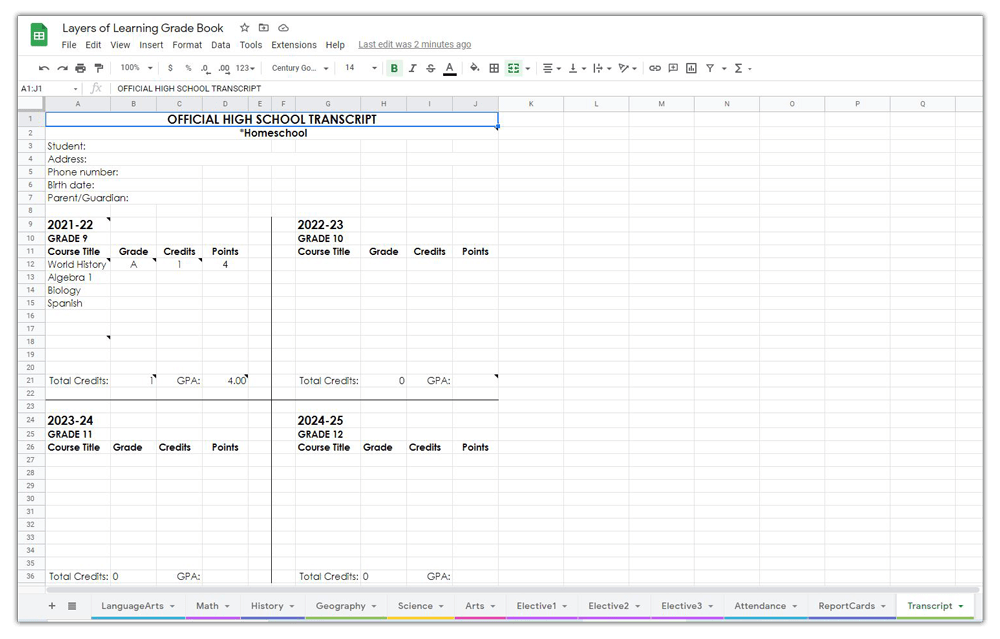The width and height of the screenshot is (1000, 639).
Task: Select the OFFICIAL HIGH SCHOOL TRANSCRIPT cell
Action: (x=272, y=119)
